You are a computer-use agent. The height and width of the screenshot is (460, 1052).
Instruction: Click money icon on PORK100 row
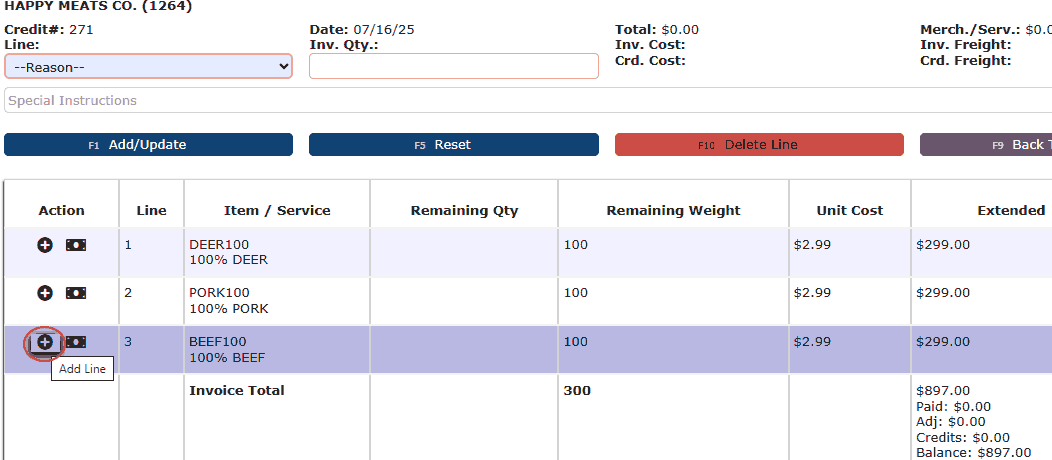(x=76, y=293)
